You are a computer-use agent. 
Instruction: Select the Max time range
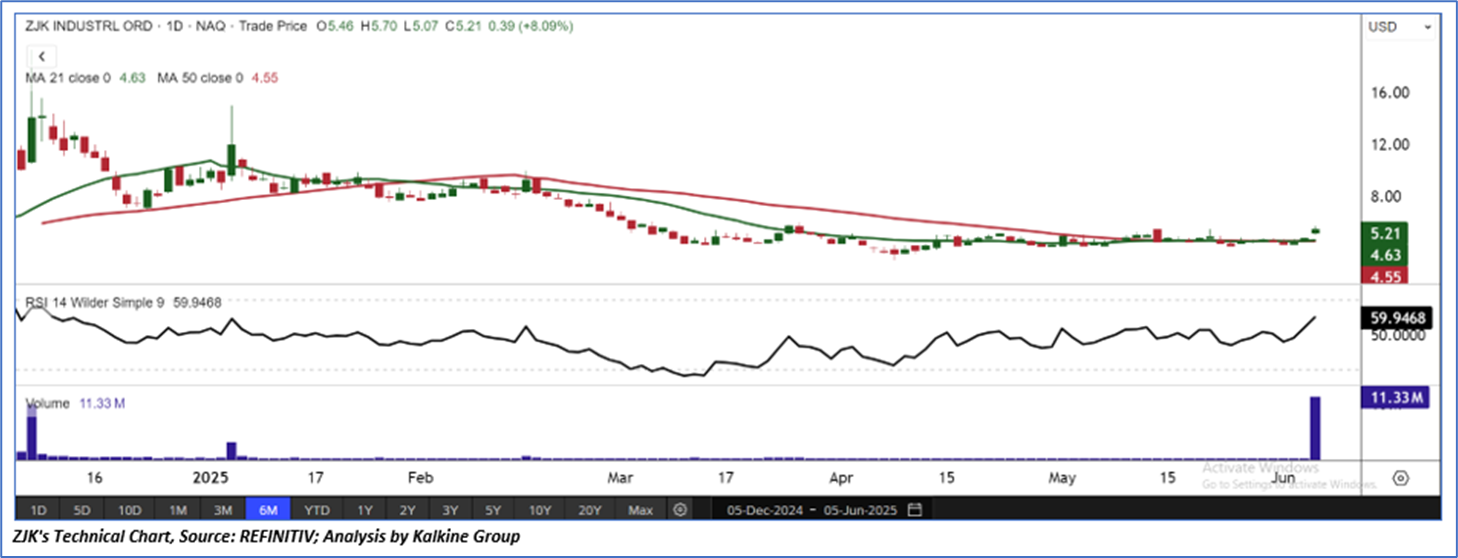(641, 510)
